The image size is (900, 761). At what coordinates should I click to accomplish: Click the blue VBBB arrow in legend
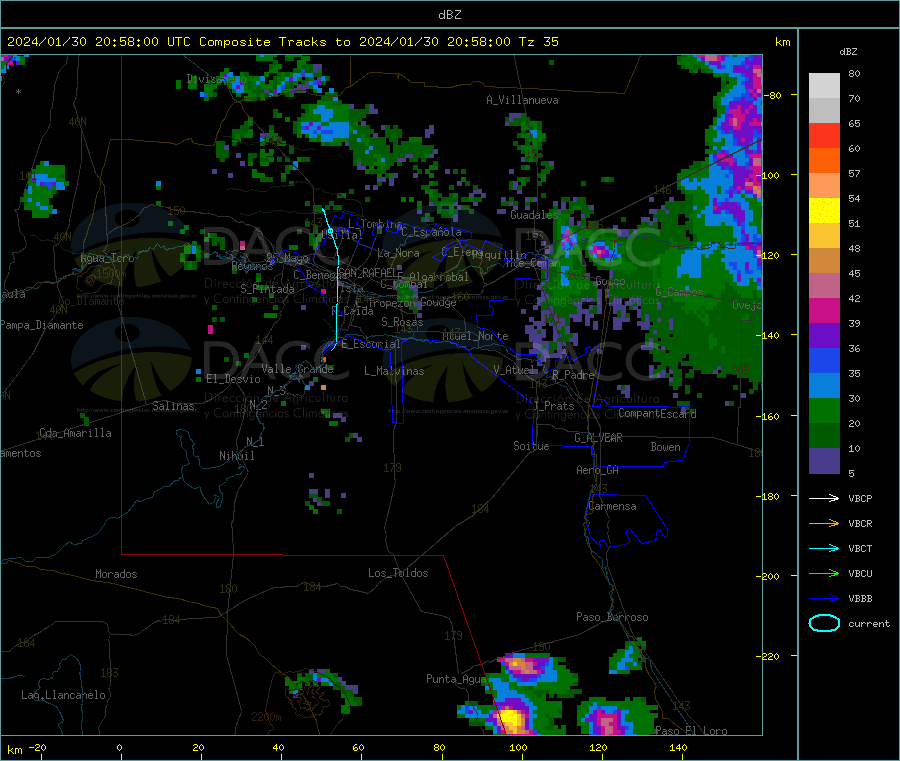[x=824, y=599]
